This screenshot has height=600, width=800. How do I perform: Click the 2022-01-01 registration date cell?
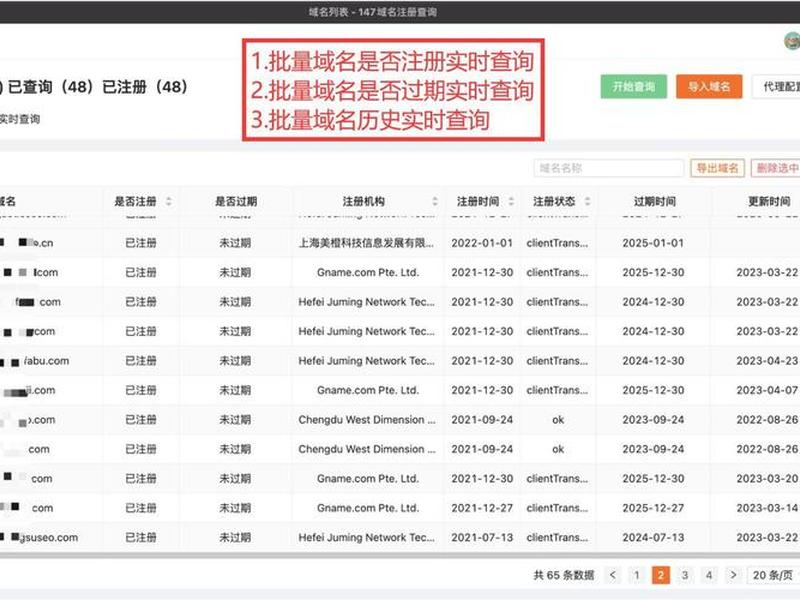(482, 243)
